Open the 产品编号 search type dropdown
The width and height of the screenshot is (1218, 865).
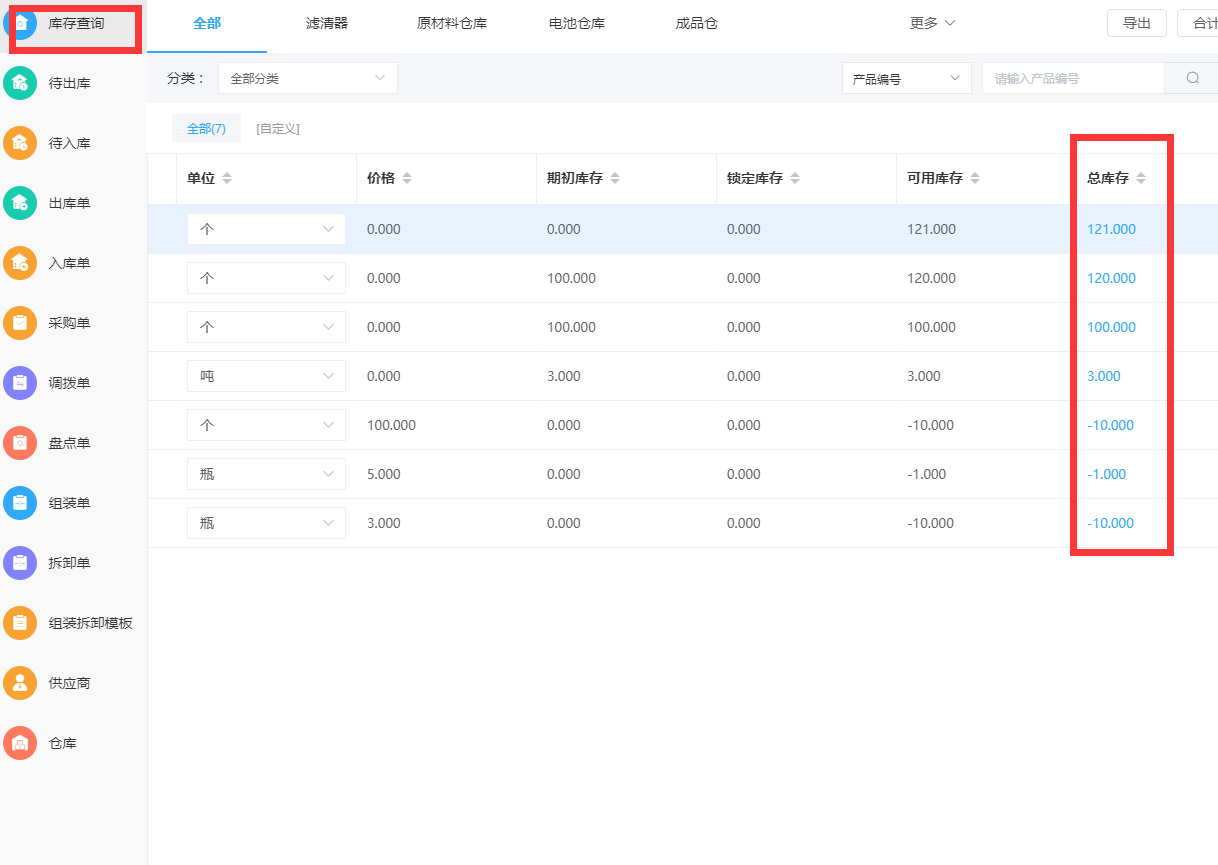[x=907, y=78]
